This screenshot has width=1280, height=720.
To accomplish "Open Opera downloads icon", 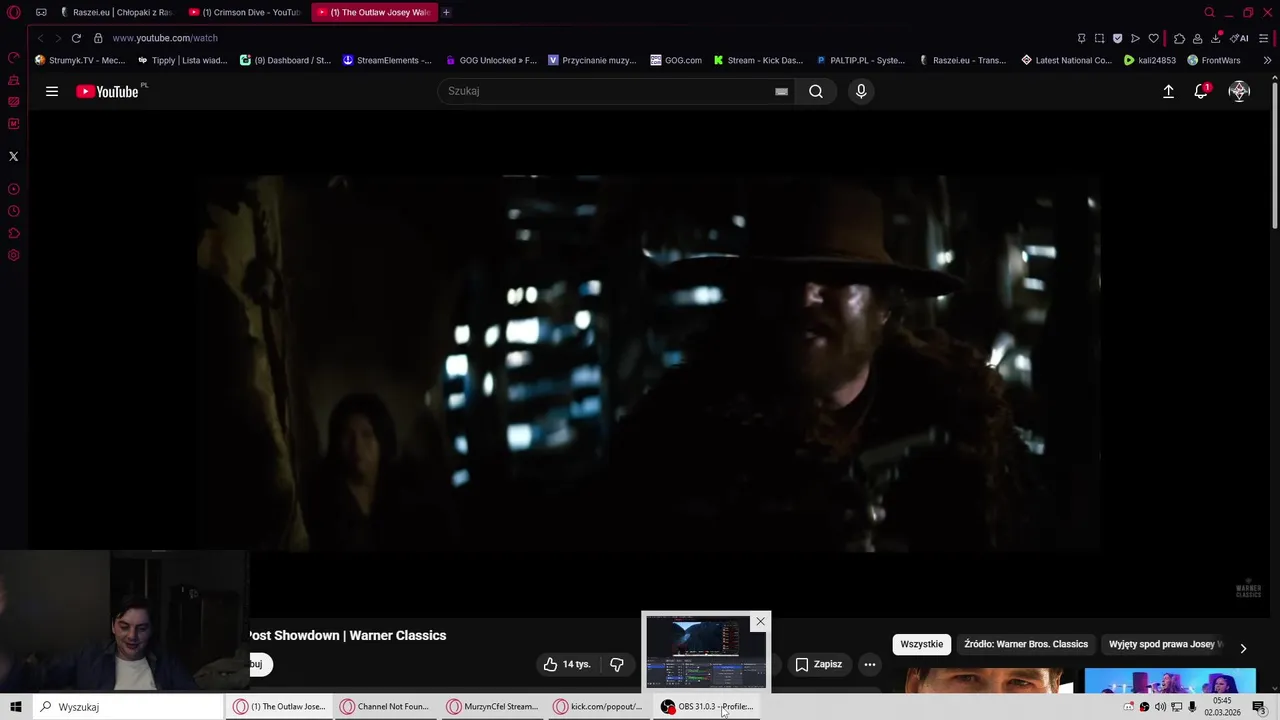I will pos(1216,38).
